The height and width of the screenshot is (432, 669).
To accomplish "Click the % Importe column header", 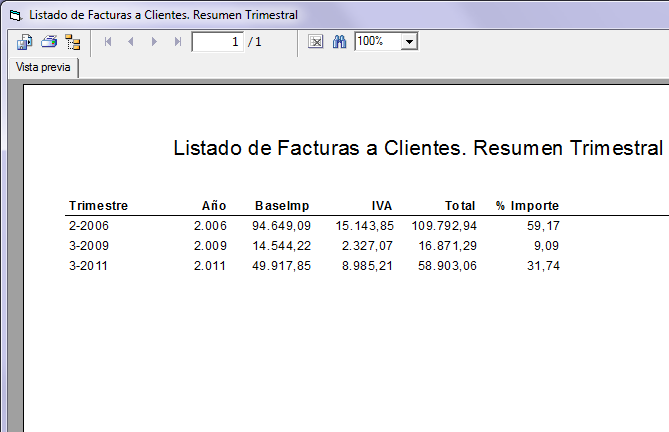I will [527, 206].
